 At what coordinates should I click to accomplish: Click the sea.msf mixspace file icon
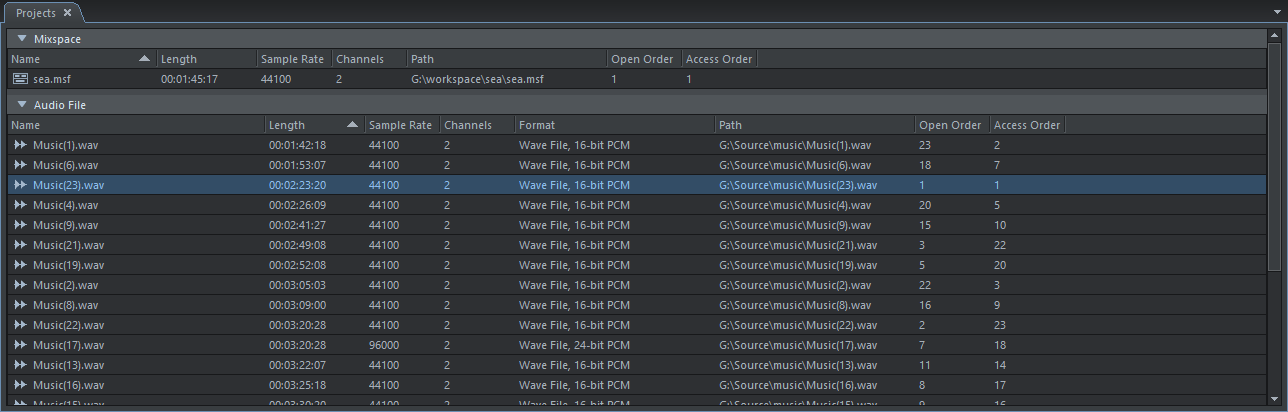[x=20, y=78]
